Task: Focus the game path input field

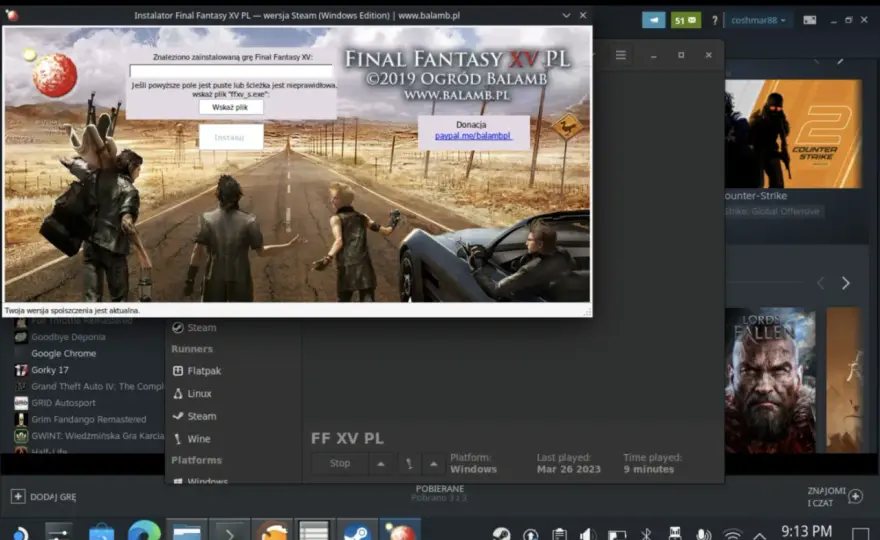Action: [231, 70]
